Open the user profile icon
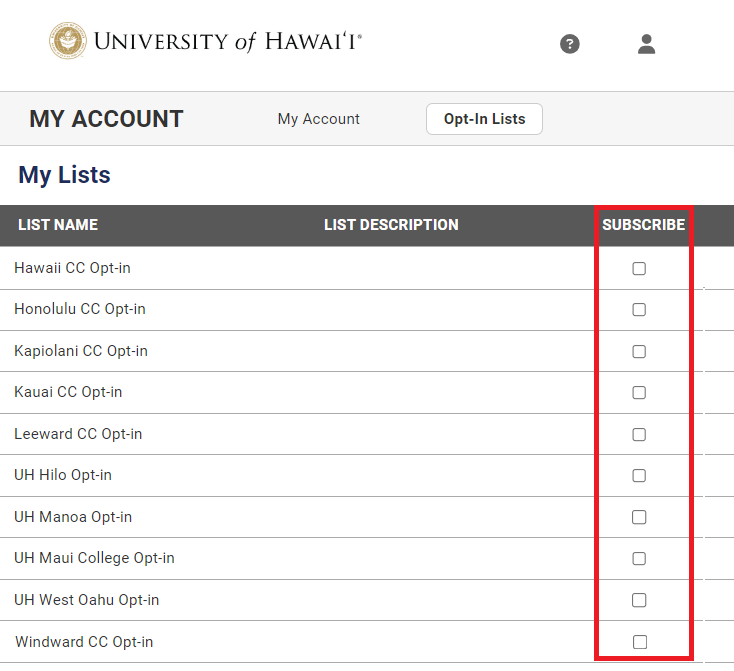Screen dimensions: 734x671 (646, 44)
